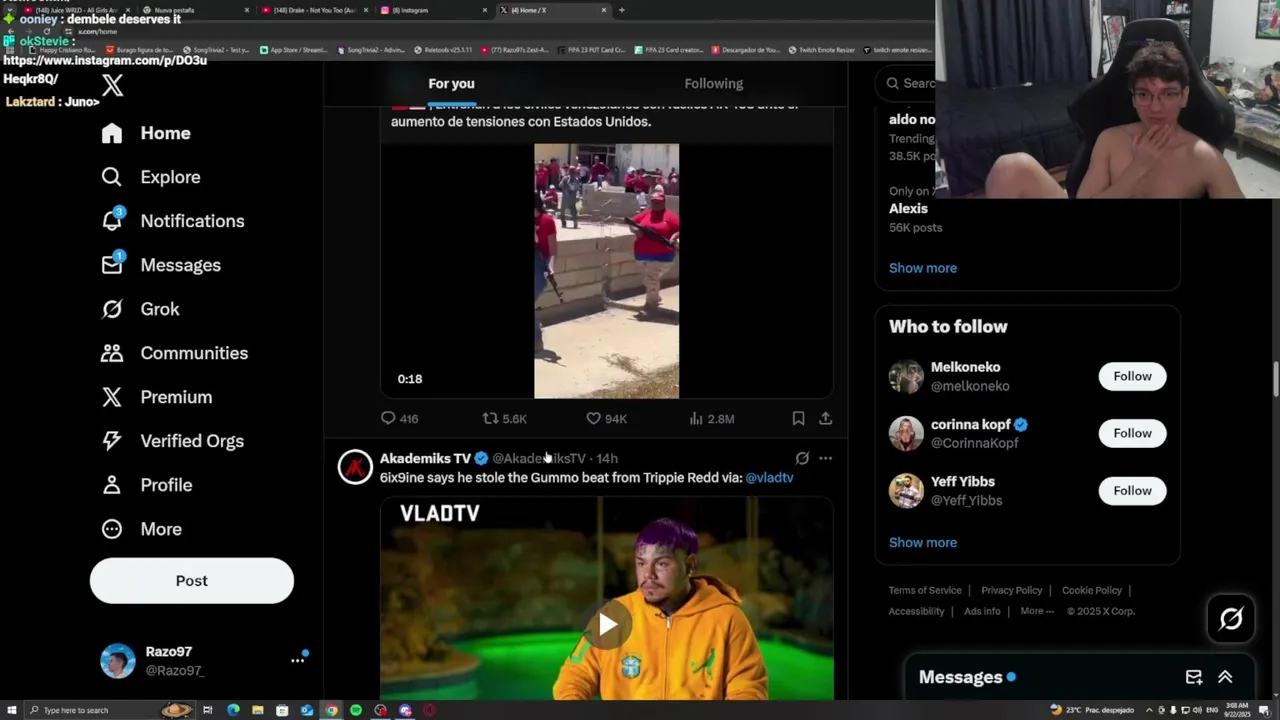This screenshot has height=720, width=1280.
Task: Open Spotify from the taskbar
Action: coord(356,710)
